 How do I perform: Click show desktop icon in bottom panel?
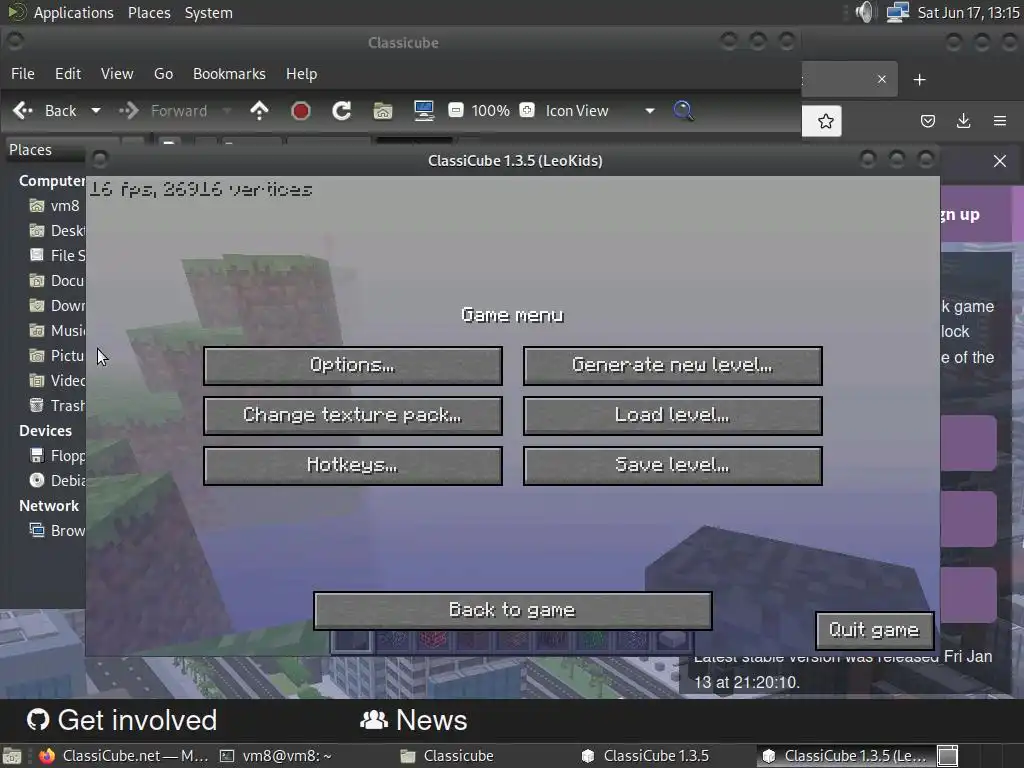point(12,756)
